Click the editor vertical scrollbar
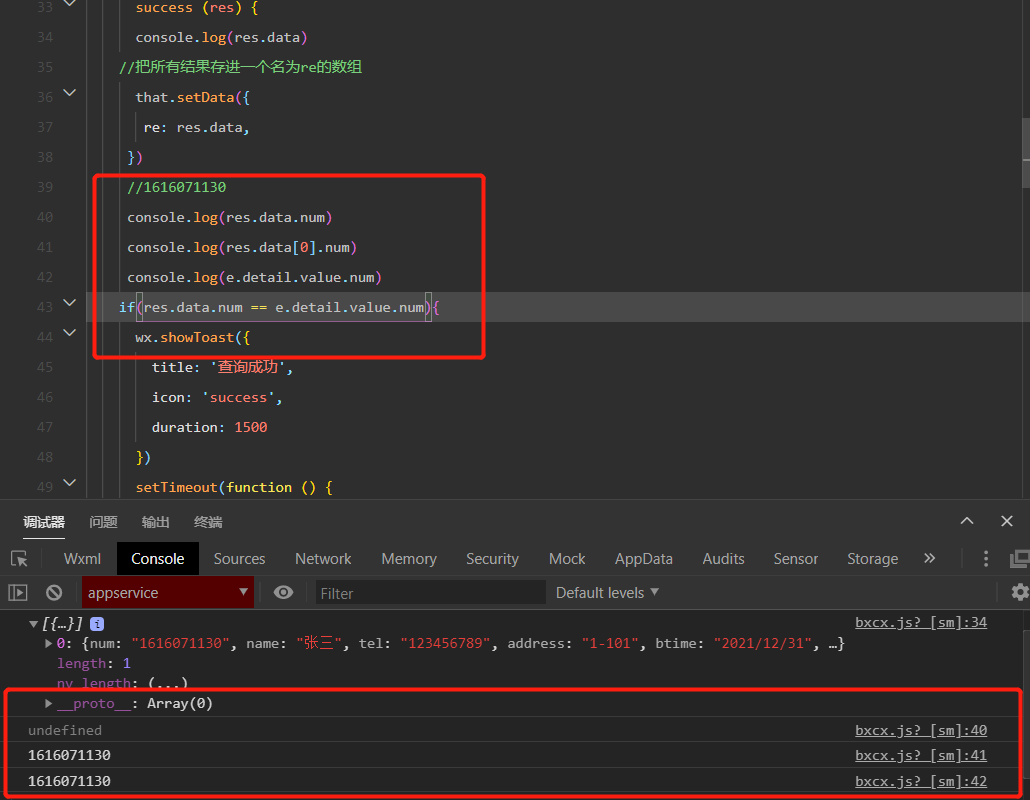 (1025, 151)
